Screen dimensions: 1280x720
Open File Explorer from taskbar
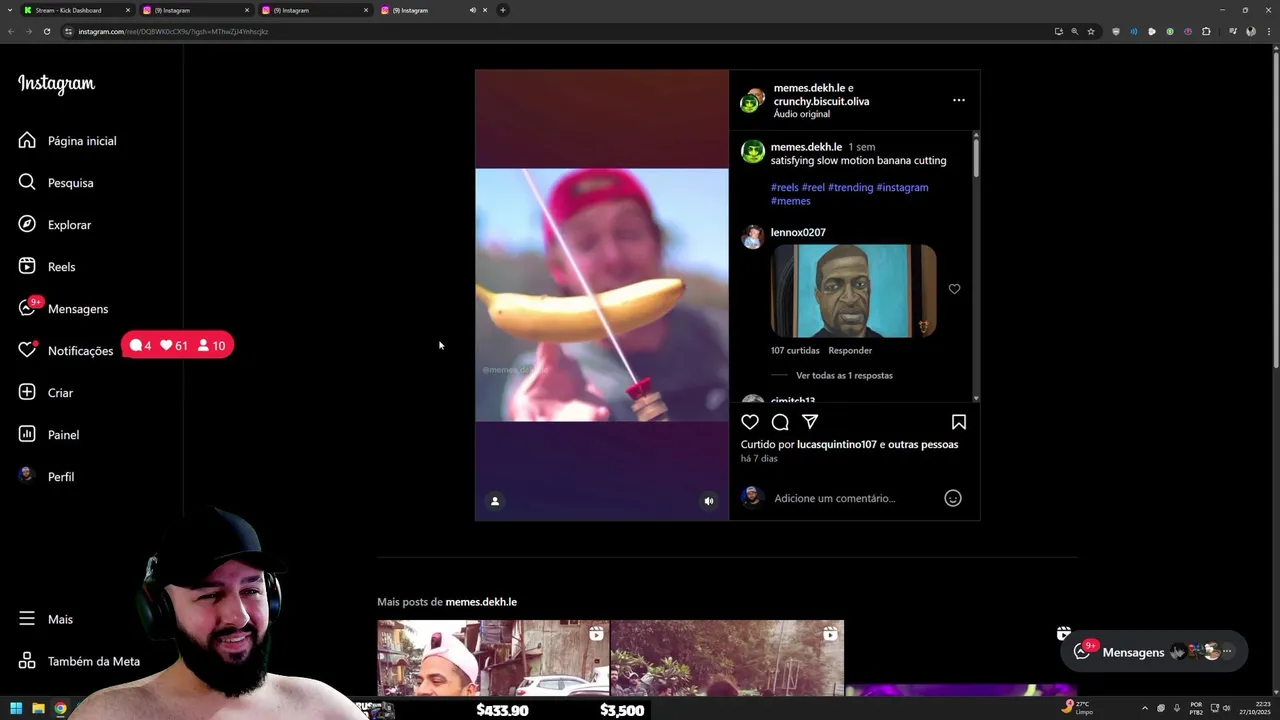point(38,709)
